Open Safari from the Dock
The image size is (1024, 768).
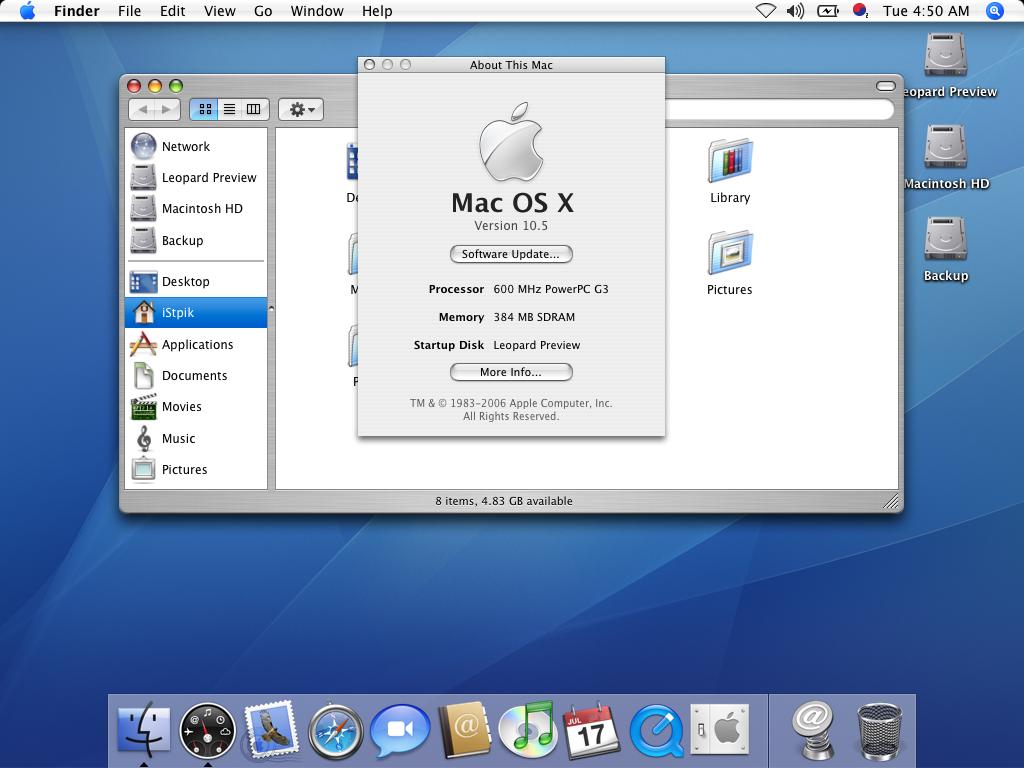(x=335, y=731)
